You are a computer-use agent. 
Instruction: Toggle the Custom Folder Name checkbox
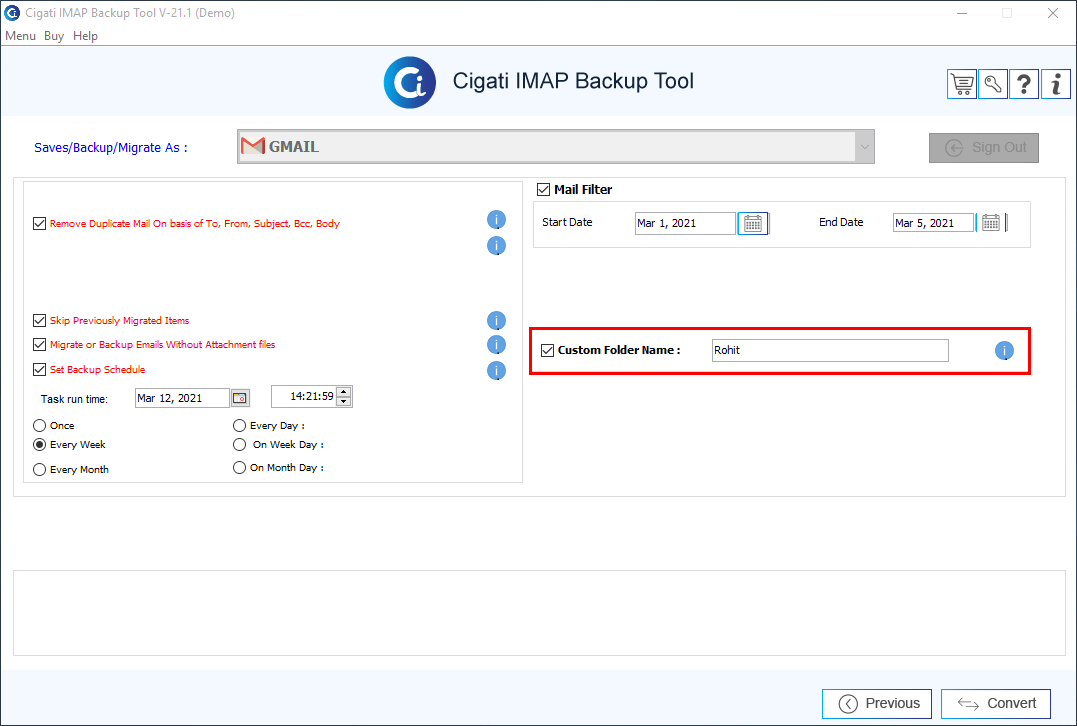click(x=547, y=350)
